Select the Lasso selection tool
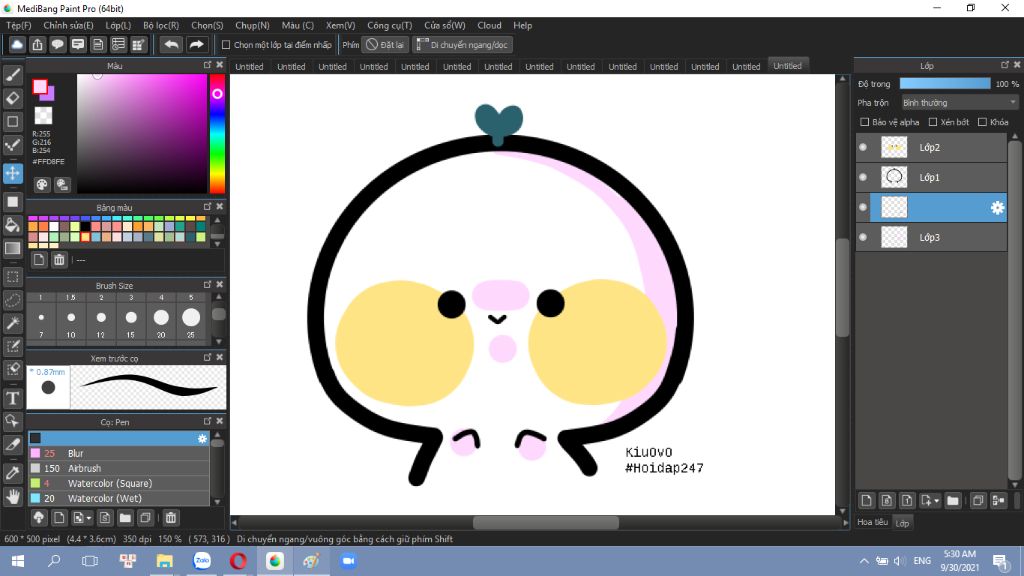The height and width of the screenshot is (576, 1024). tap(12, 300)
